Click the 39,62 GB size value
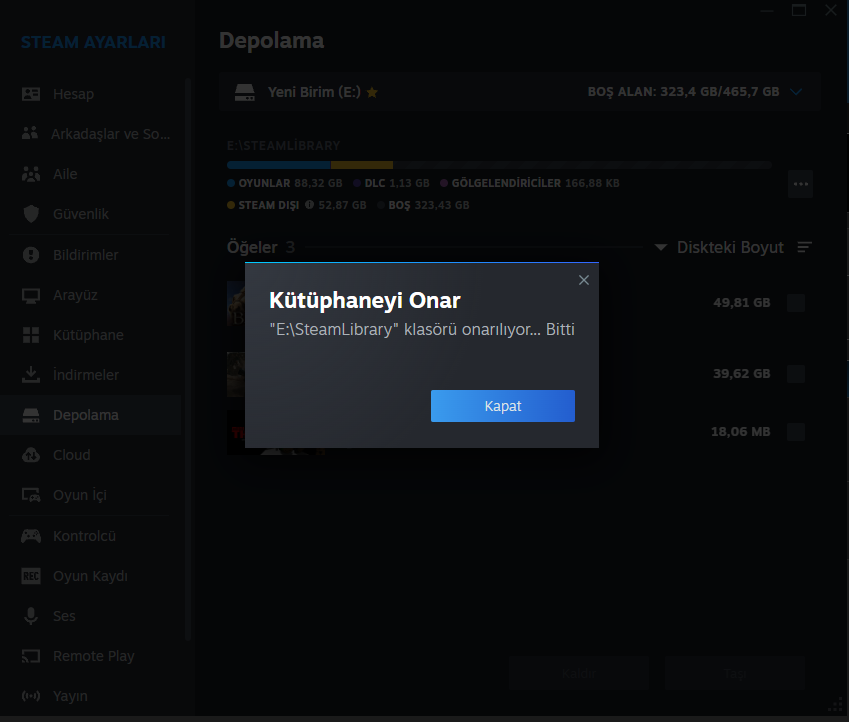849x722 pixels. pos(741,374)
